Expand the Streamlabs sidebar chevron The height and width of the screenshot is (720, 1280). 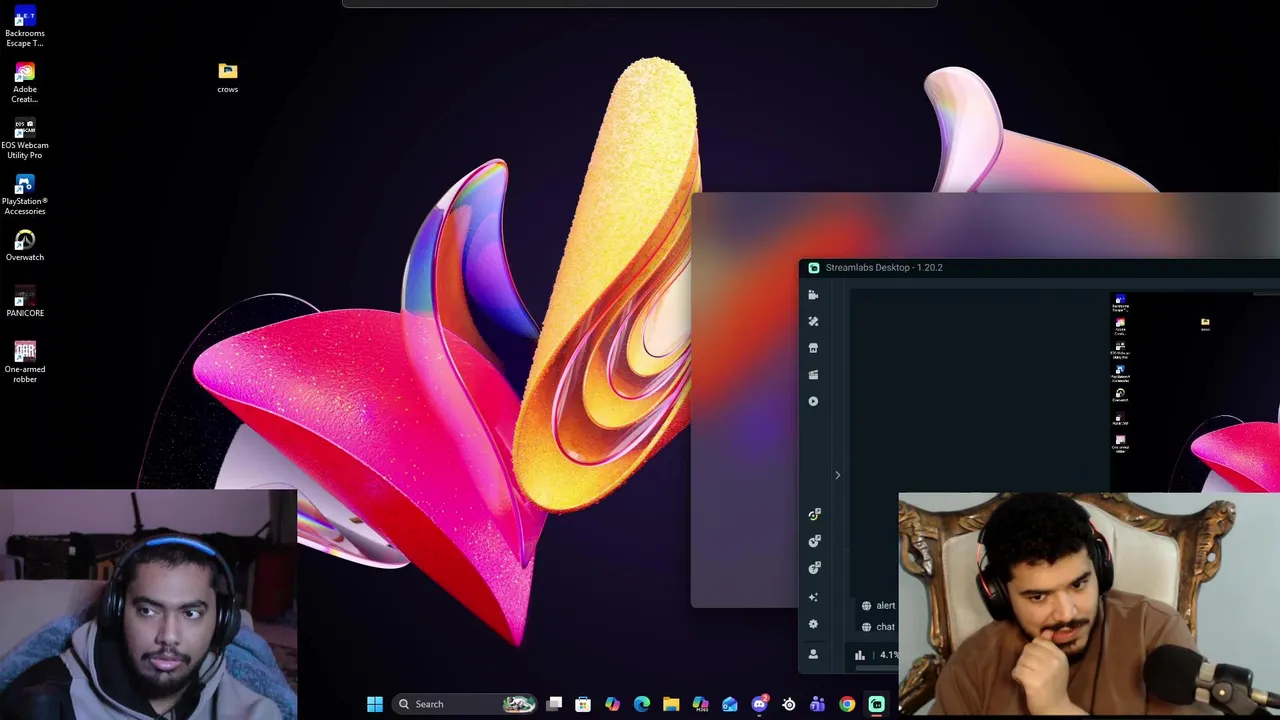[x=837, y=475]
